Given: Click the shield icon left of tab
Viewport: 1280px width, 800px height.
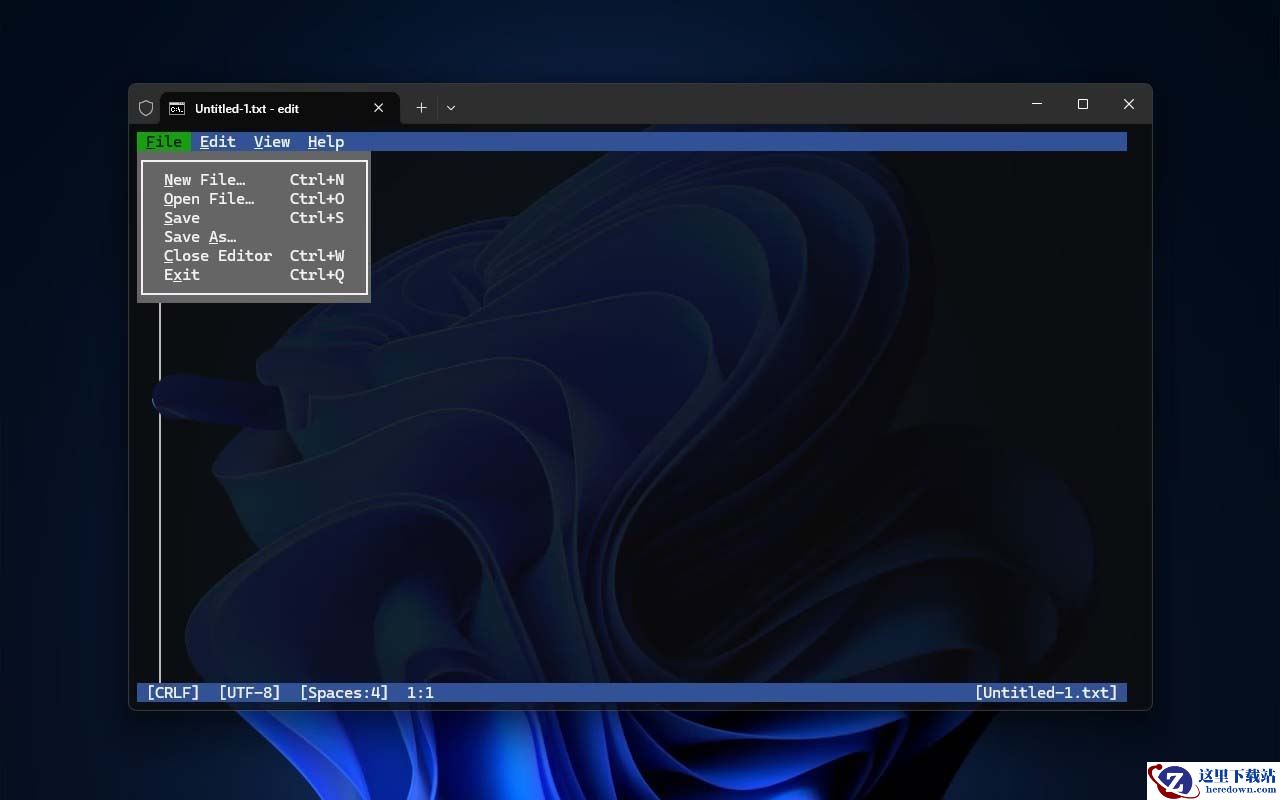Looking at the screenshot, I should [x=146, y=108].
